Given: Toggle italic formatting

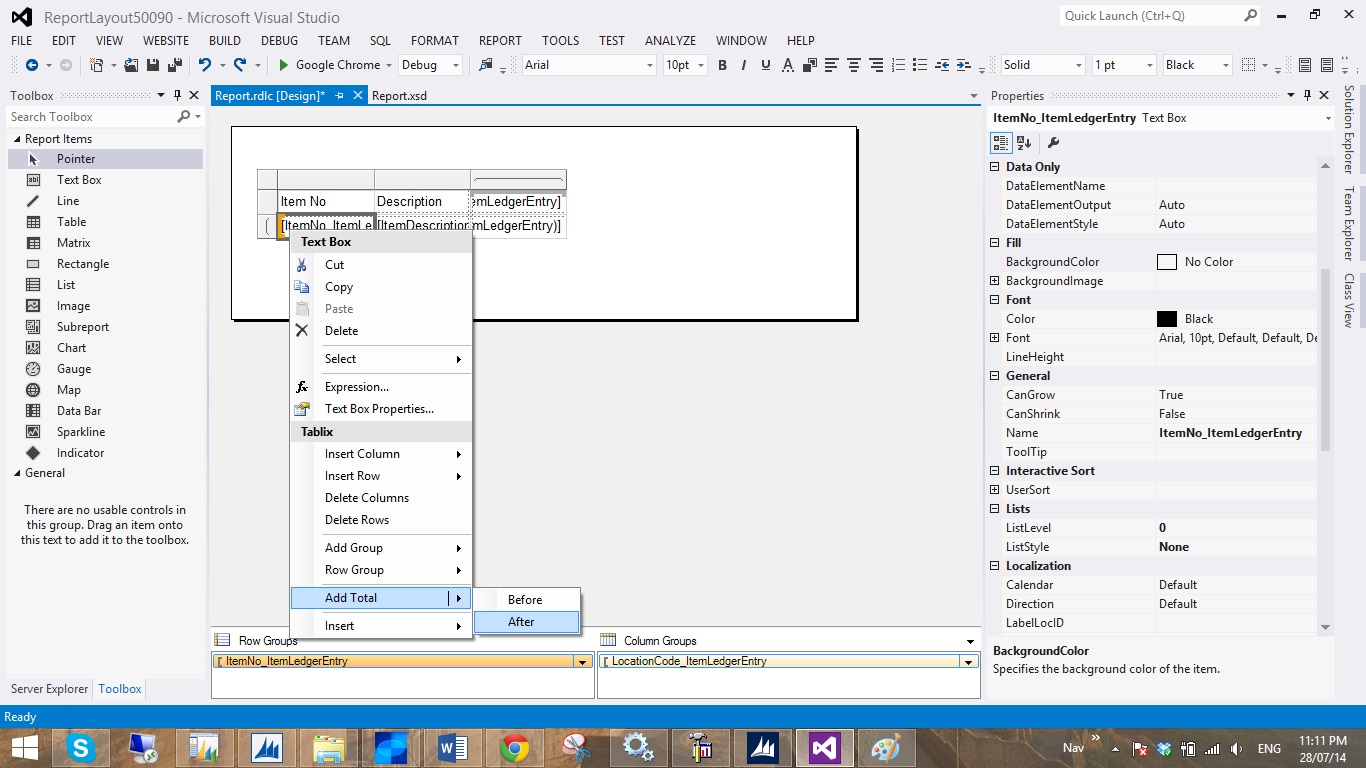Looking at the screenshot, I should tap(744, 65).
